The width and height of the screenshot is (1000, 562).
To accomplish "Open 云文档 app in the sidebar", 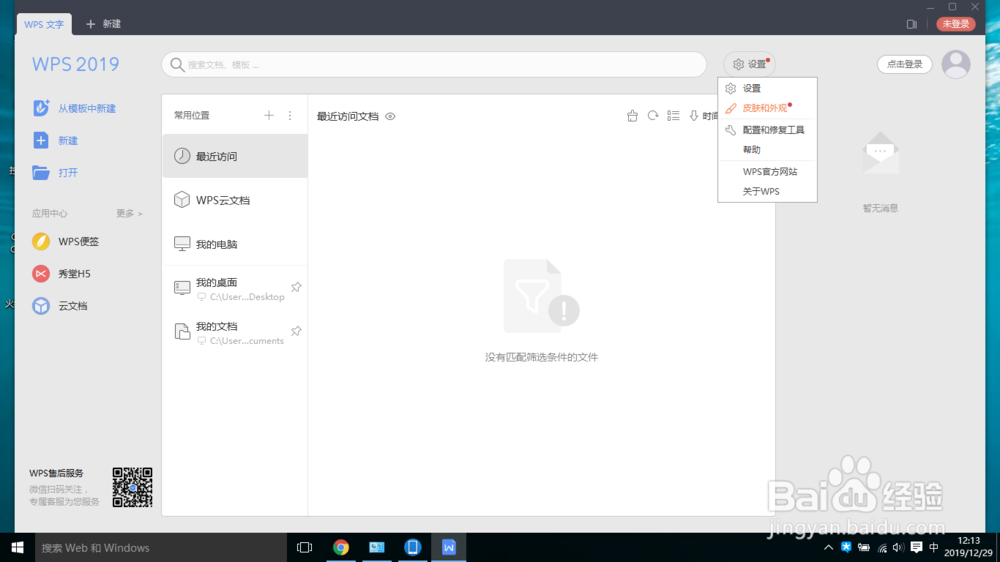I will coord(41,306).
